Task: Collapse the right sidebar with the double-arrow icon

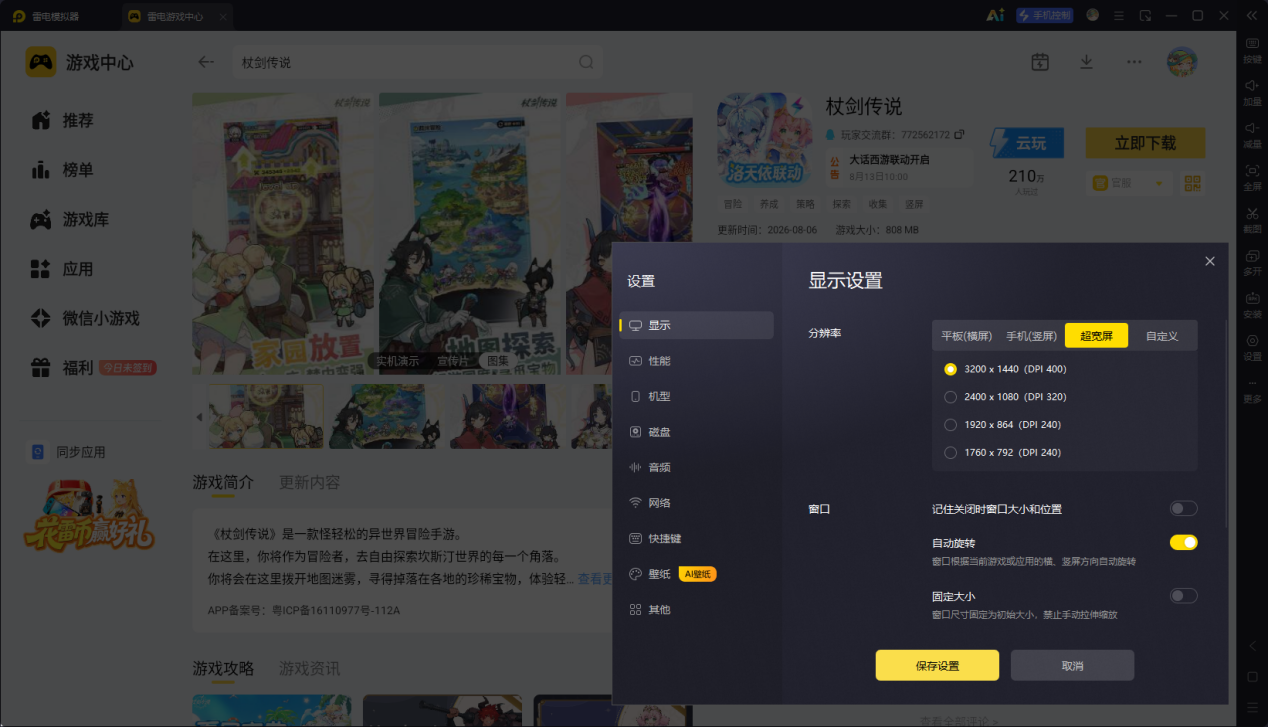Action: [x=1252, y=16]
